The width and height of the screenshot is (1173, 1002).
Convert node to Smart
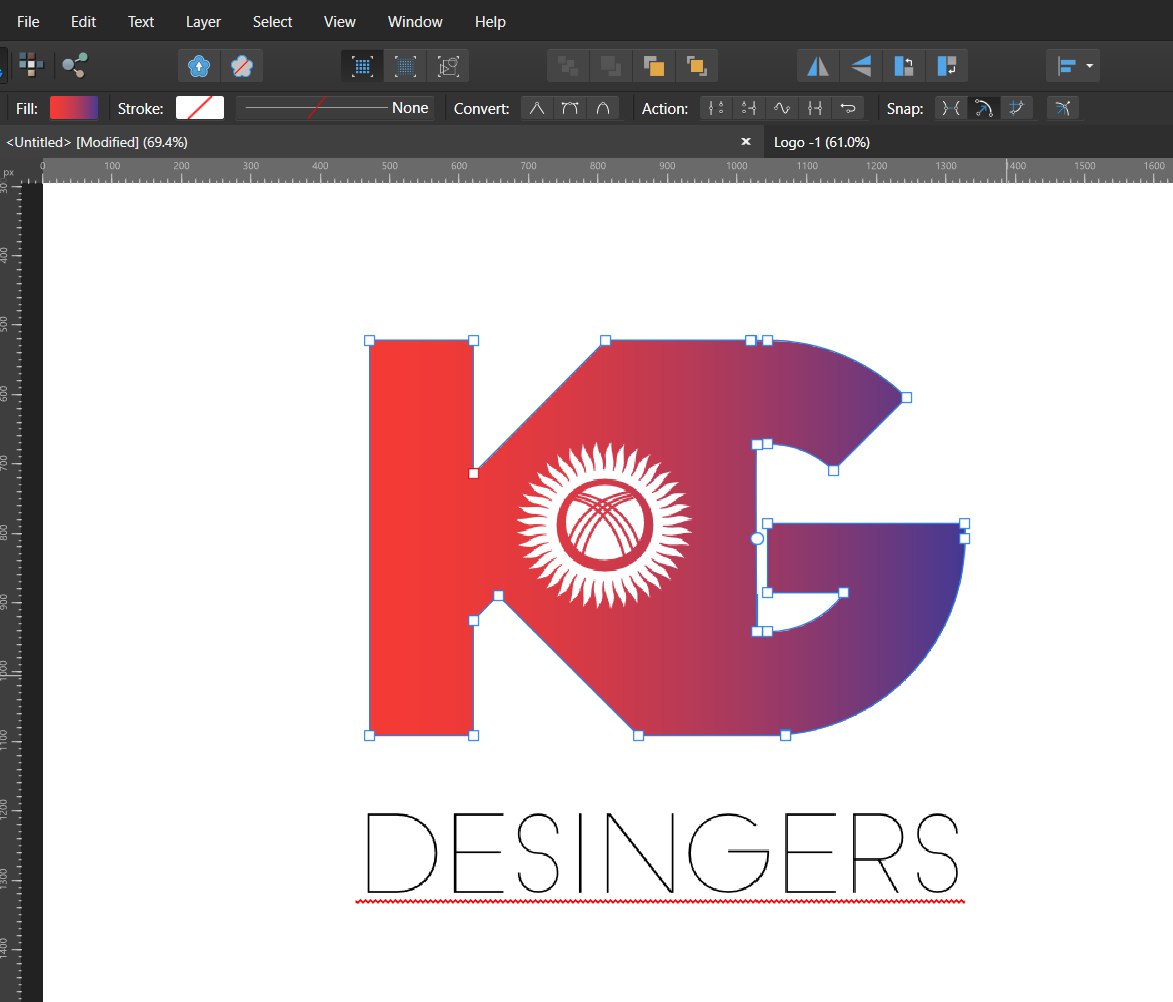coord(603,108)
